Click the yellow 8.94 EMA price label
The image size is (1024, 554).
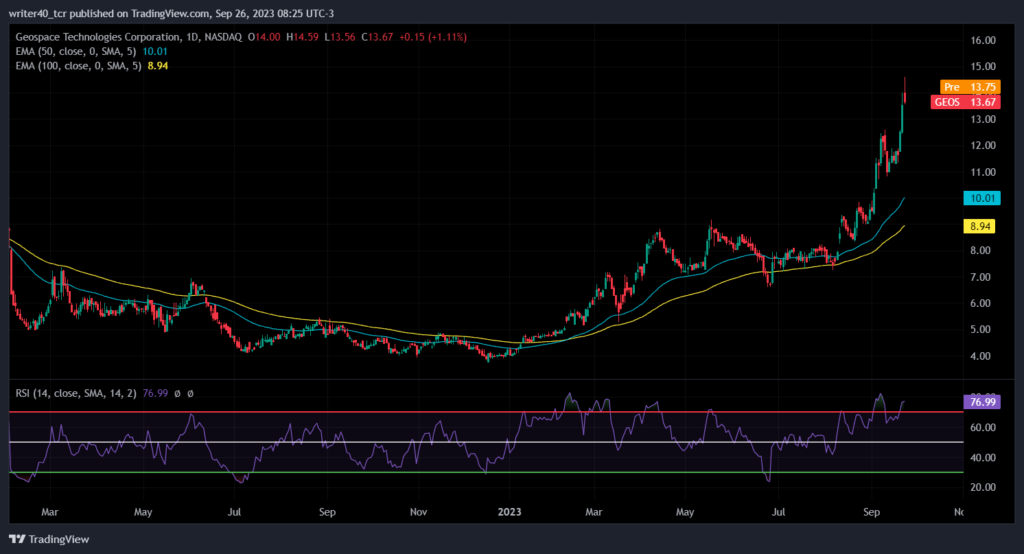980,226
